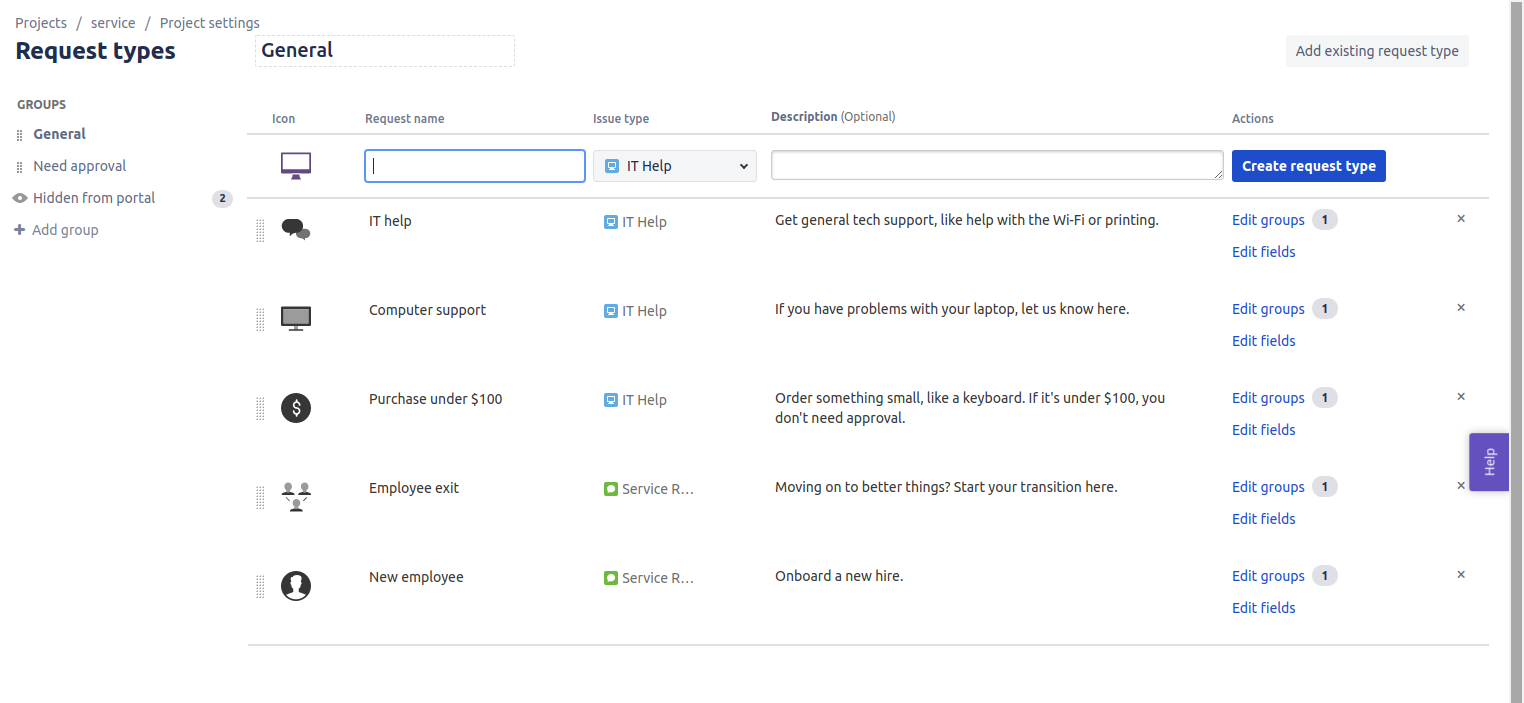Click Add existing request type button
The height and width of the screenshot is (703, 1524).
(x=1377, y=51)
